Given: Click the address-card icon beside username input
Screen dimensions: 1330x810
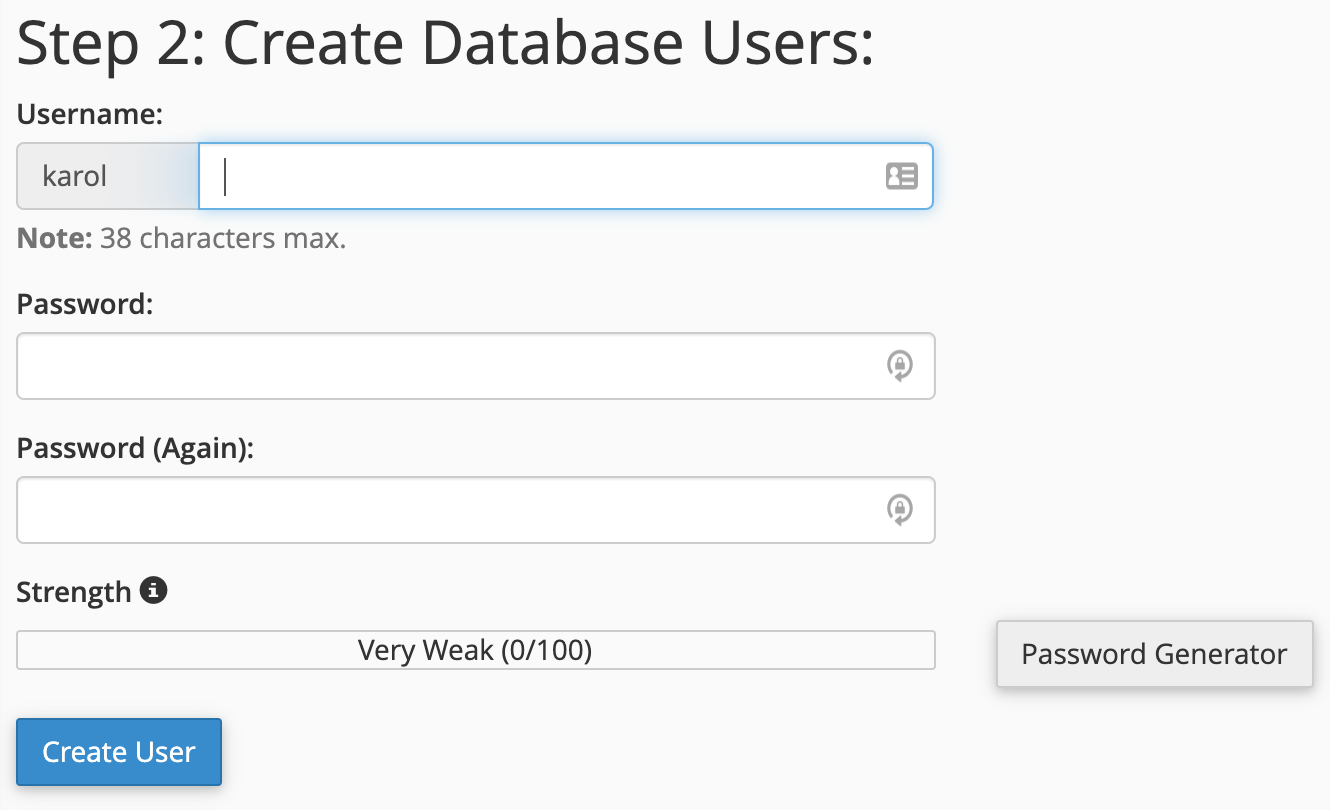Looking at the screenshot, I should click(901, 176).
